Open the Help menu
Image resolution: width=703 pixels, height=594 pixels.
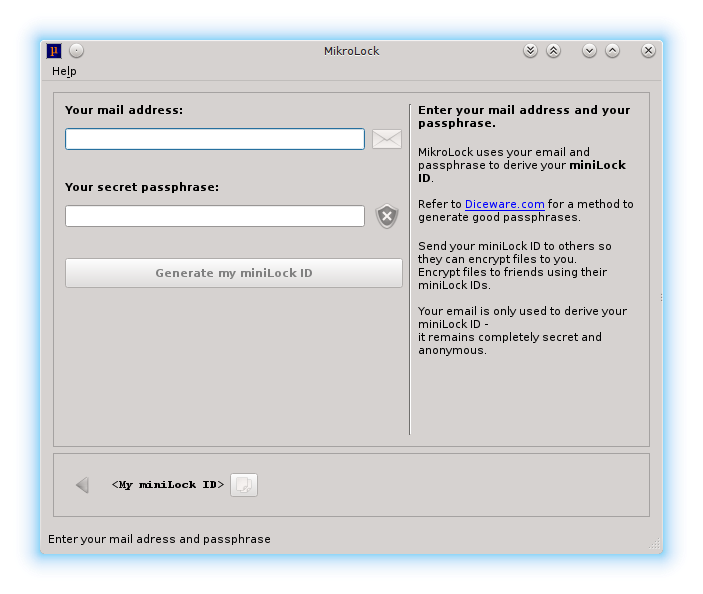(x=64, y=71)
